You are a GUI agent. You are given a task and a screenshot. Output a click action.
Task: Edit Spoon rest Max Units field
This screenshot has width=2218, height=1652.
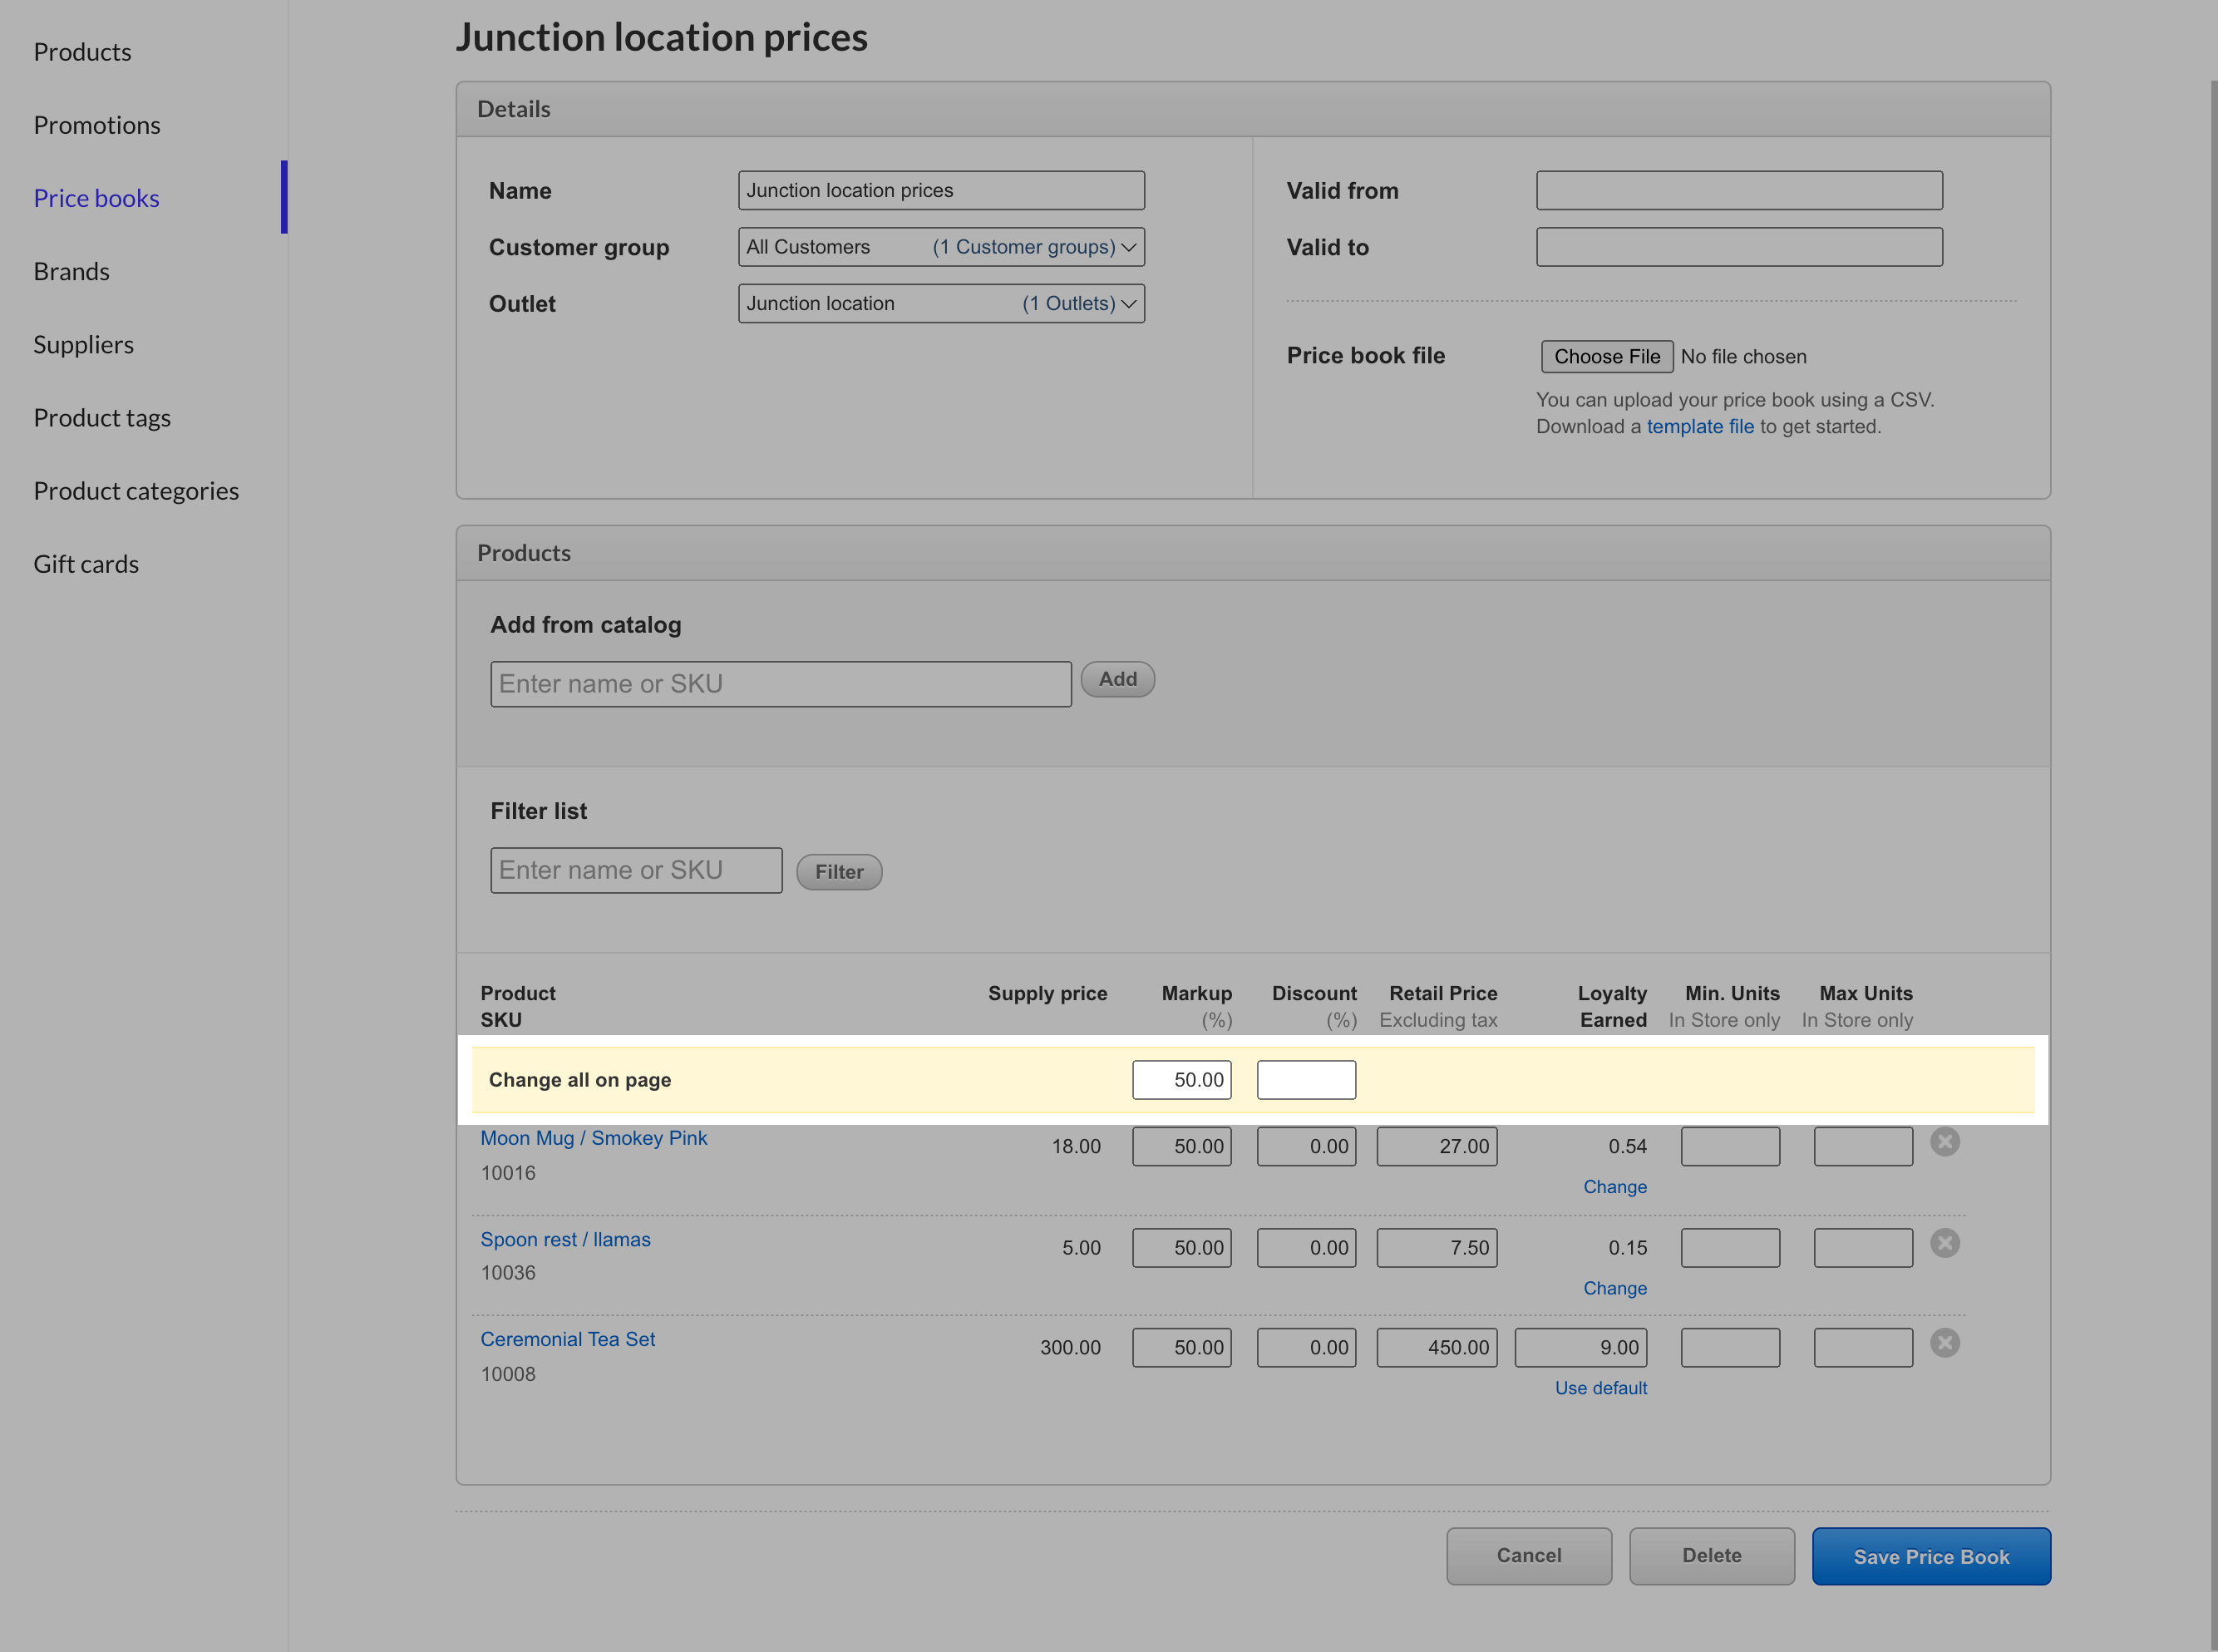1863,1248
